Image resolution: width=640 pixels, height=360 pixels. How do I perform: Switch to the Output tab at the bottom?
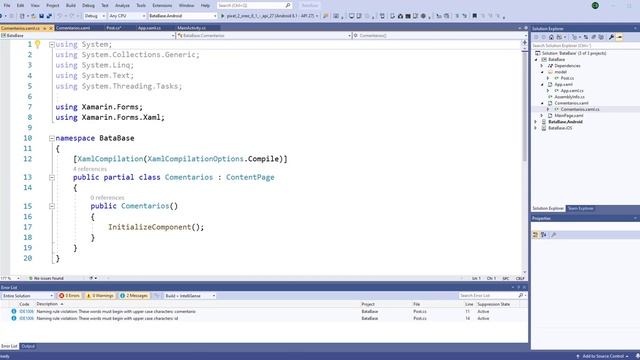(28, 346)
